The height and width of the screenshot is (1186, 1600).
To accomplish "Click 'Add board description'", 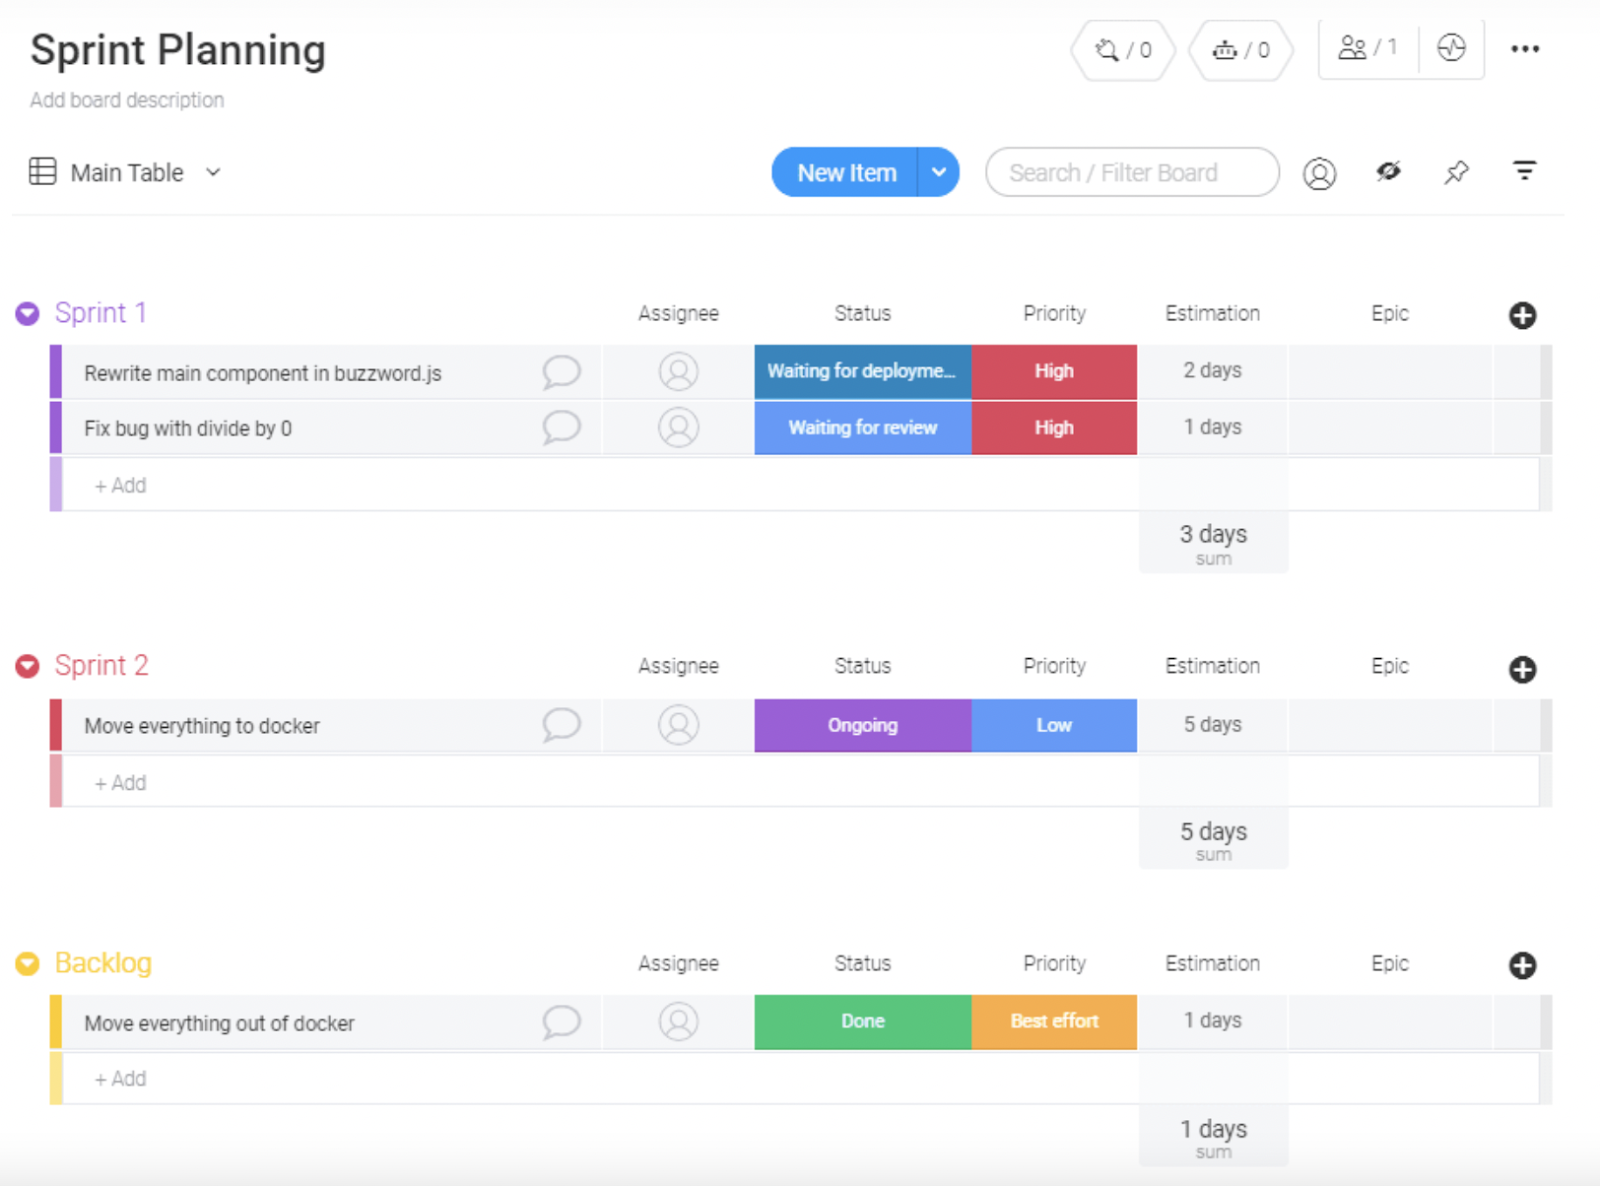I will [x=126, y=99].
